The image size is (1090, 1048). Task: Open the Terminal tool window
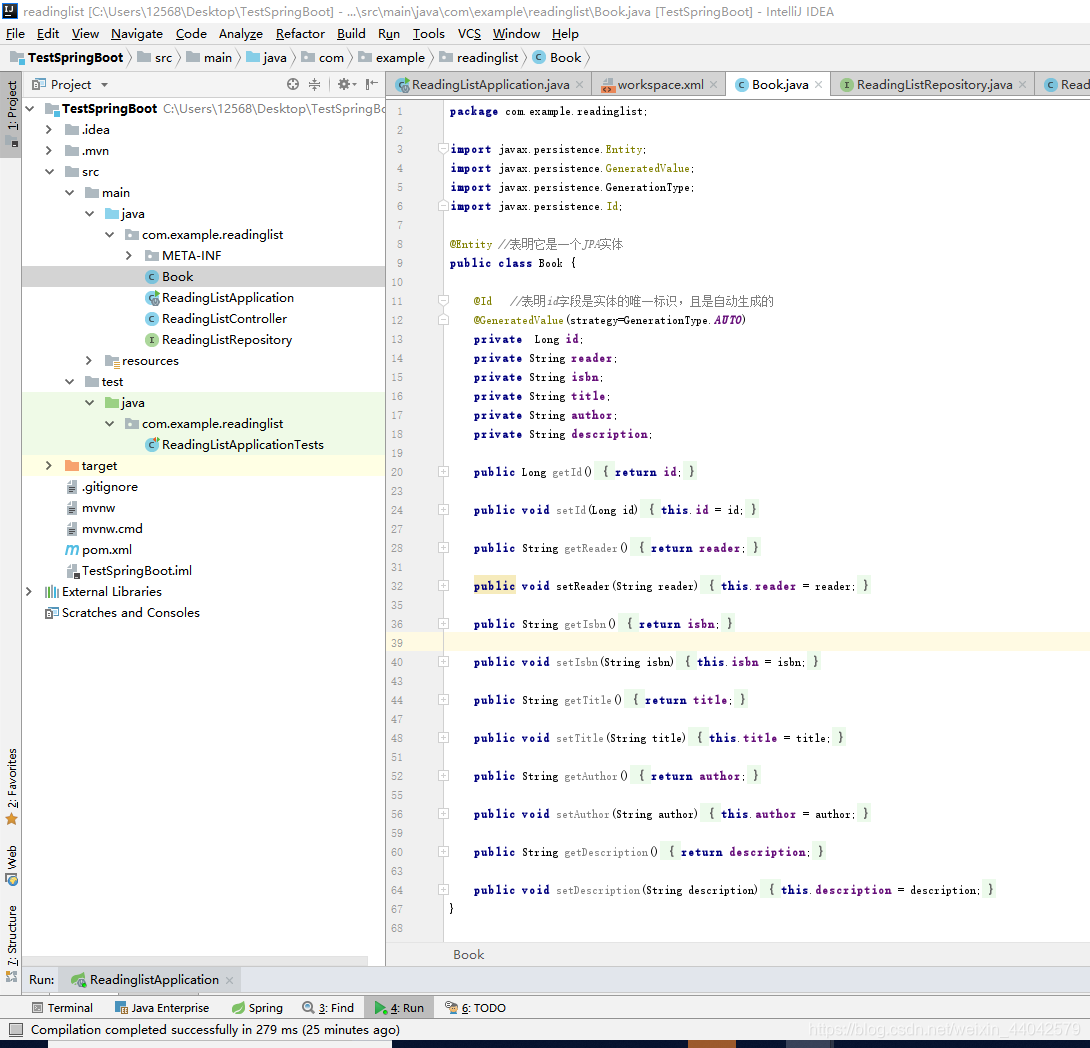coord(62,1008)
